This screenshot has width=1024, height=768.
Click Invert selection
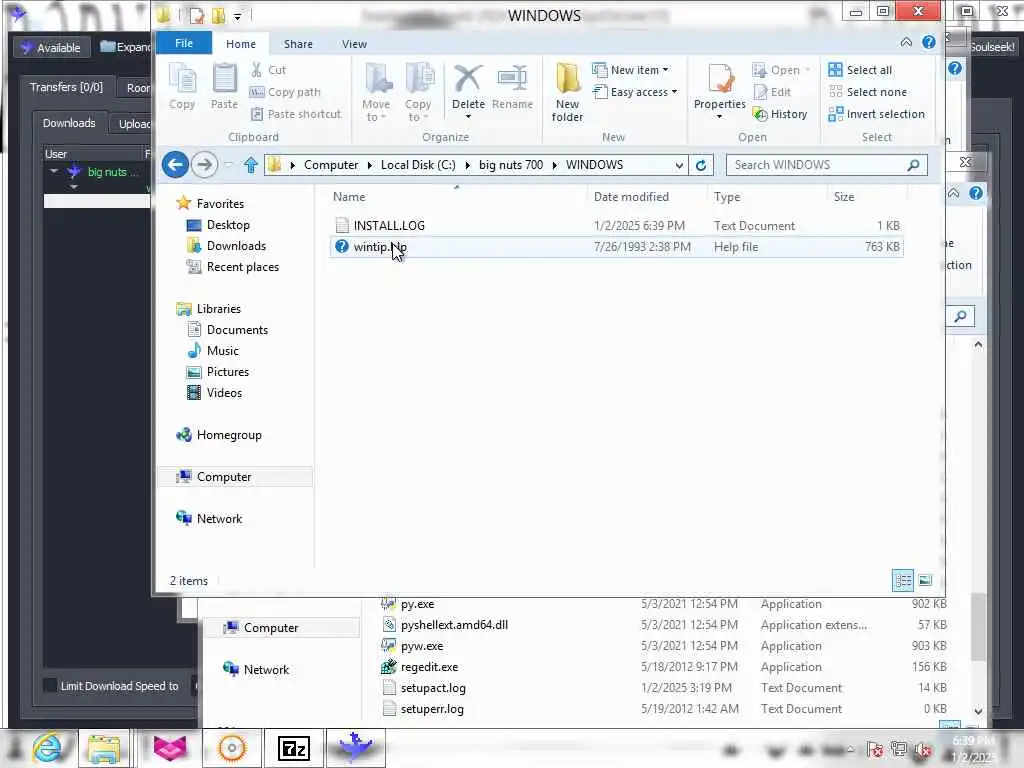click(x=876, y=114)
